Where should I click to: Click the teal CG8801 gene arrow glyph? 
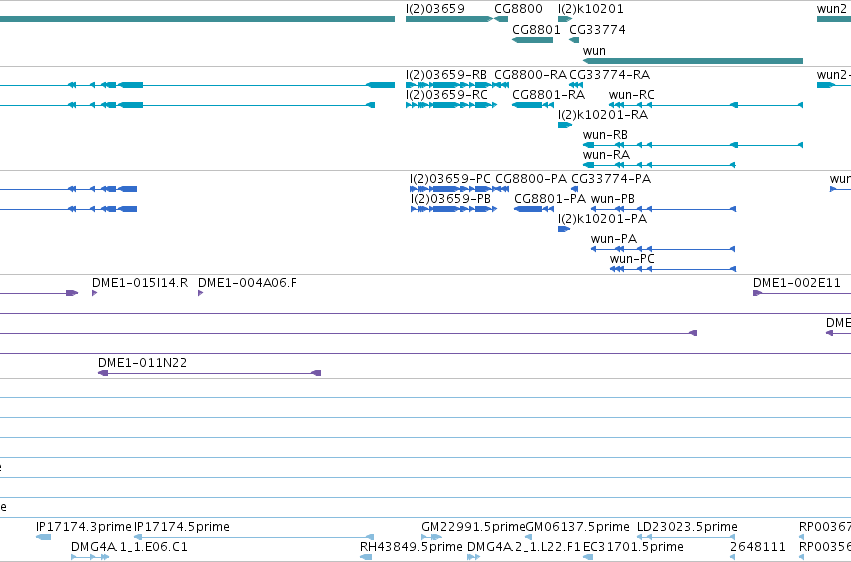coord(532,40)
